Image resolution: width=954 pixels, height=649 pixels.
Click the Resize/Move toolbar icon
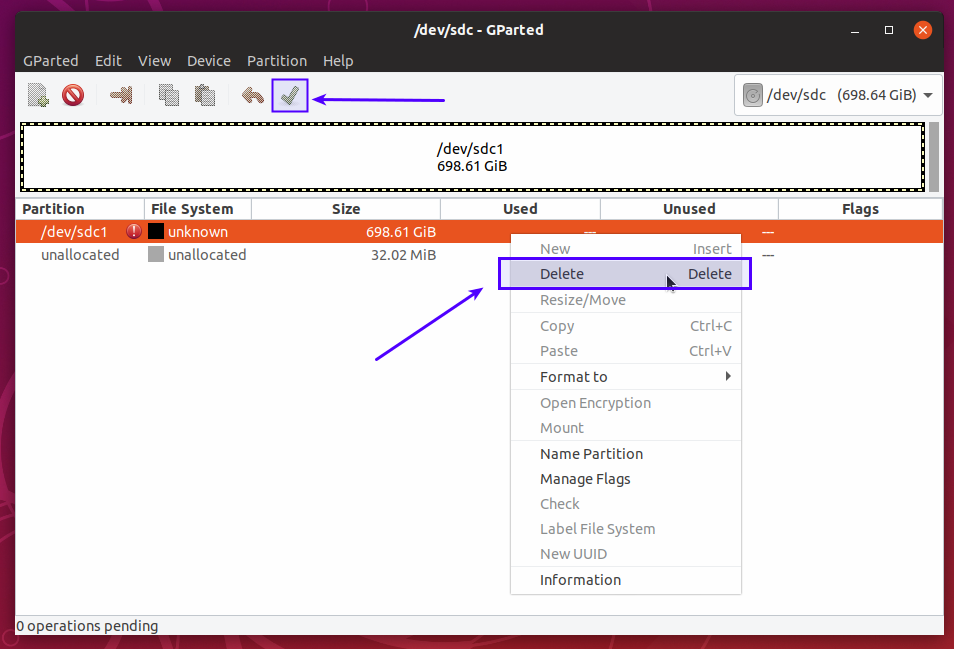point(121,96)
